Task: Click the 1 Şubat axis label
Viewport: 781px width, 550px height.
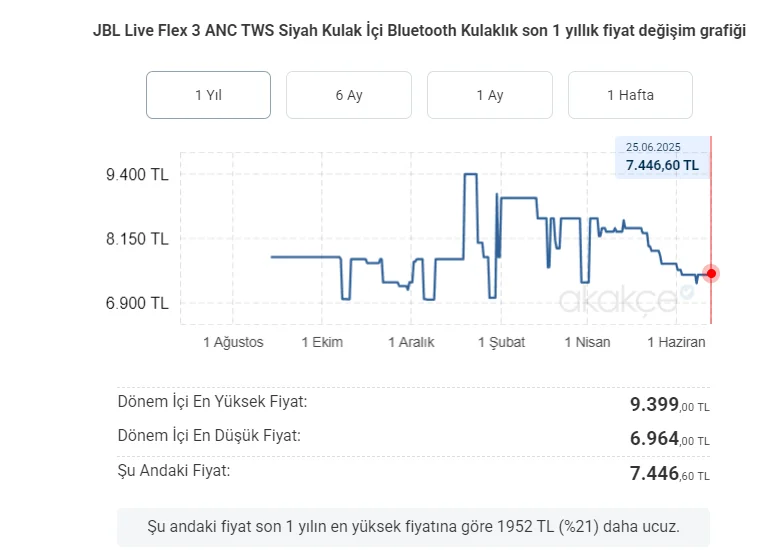Action: [x=502, y=342]
